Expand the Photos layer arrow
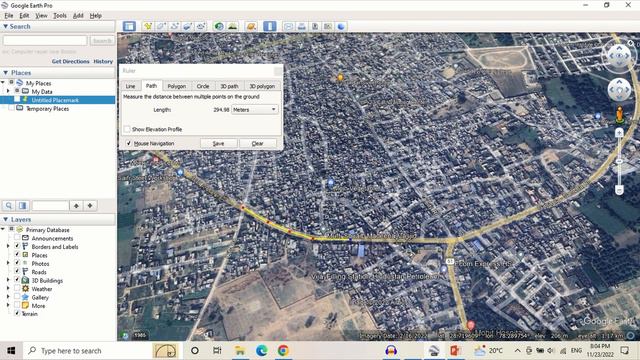 [9, 263]
